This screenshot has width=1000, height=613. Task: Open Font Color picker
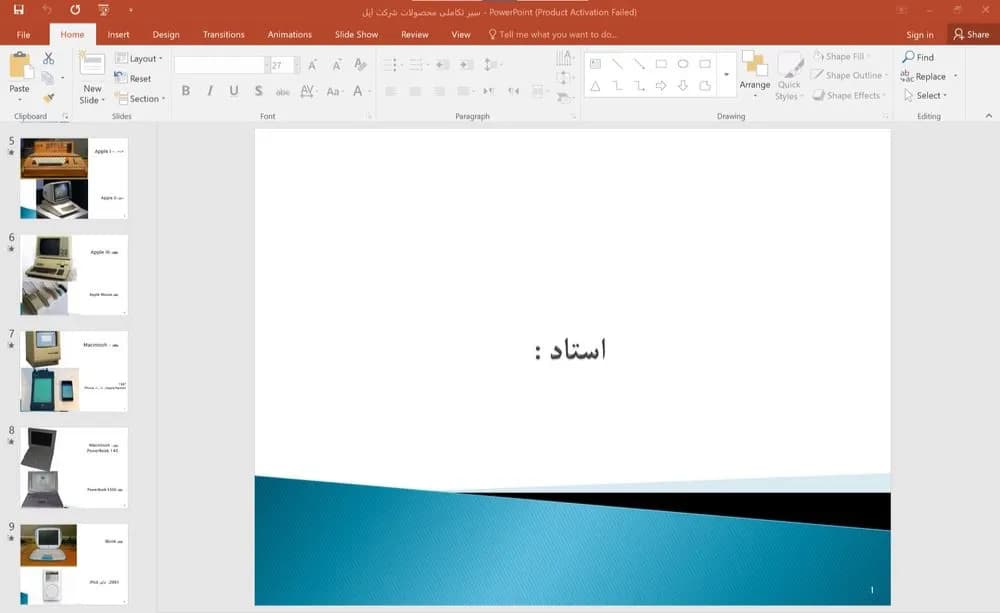[360, 91]
